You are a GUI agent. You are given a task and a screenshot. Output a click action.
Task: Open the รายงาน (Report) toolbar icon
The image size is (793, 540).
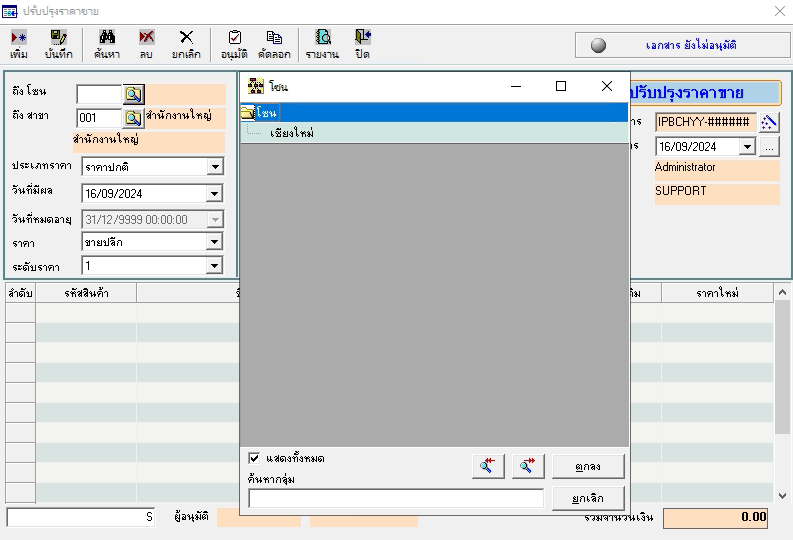[322, 44]
